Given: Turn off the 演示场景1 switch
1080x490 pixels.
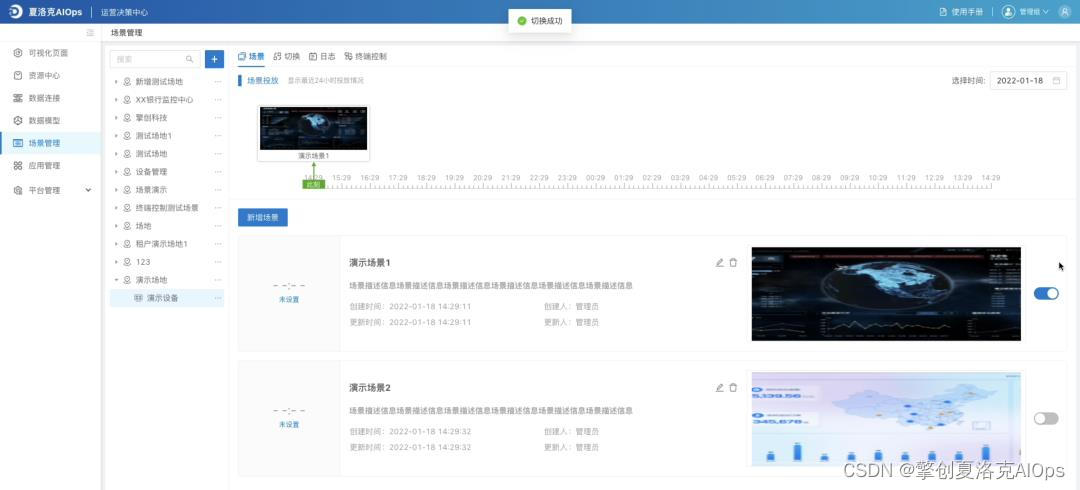Looking at the screenshot, I should point(1046,294).
